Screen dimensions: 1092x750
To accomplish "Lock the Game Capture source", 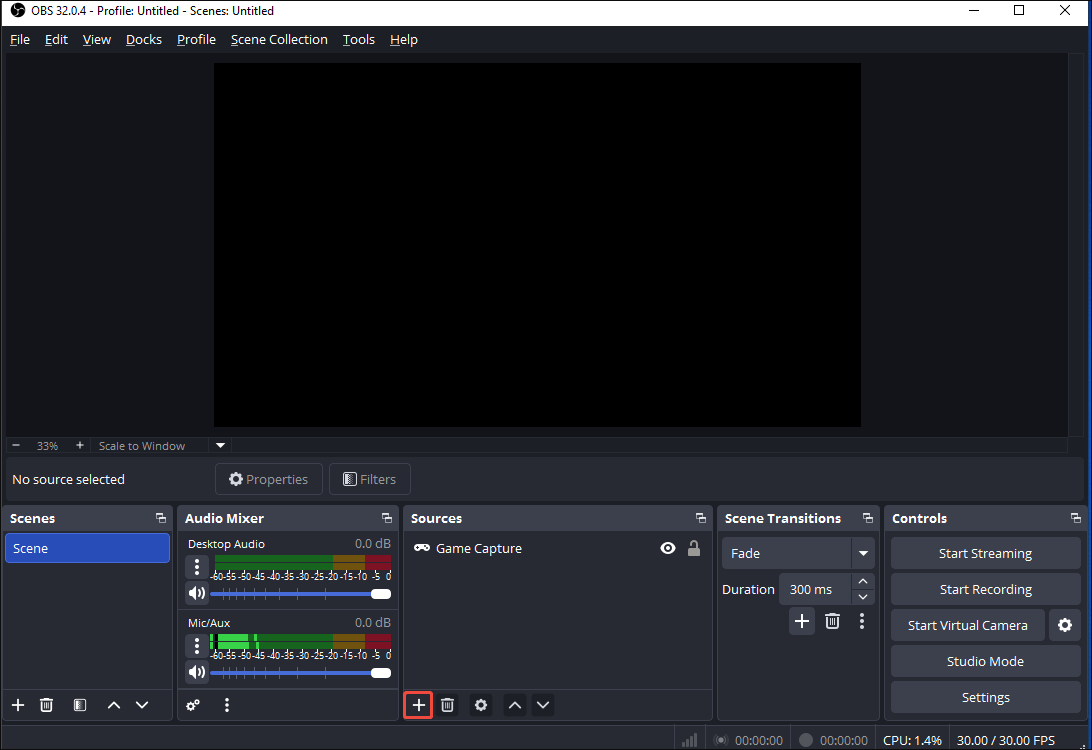I will tap(694, 548).
